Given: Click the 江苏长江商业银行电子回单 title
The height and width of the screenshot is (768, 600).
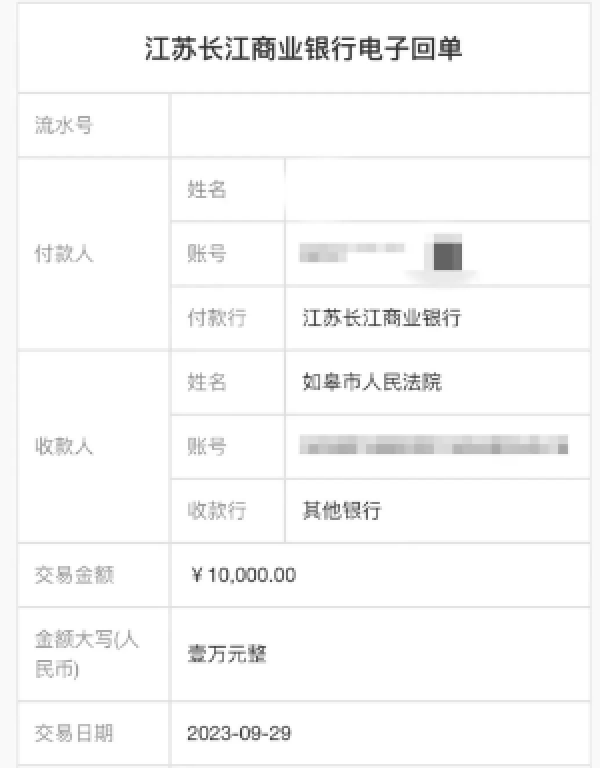Looking at the screenshot, I should click(x=303, y=49).
